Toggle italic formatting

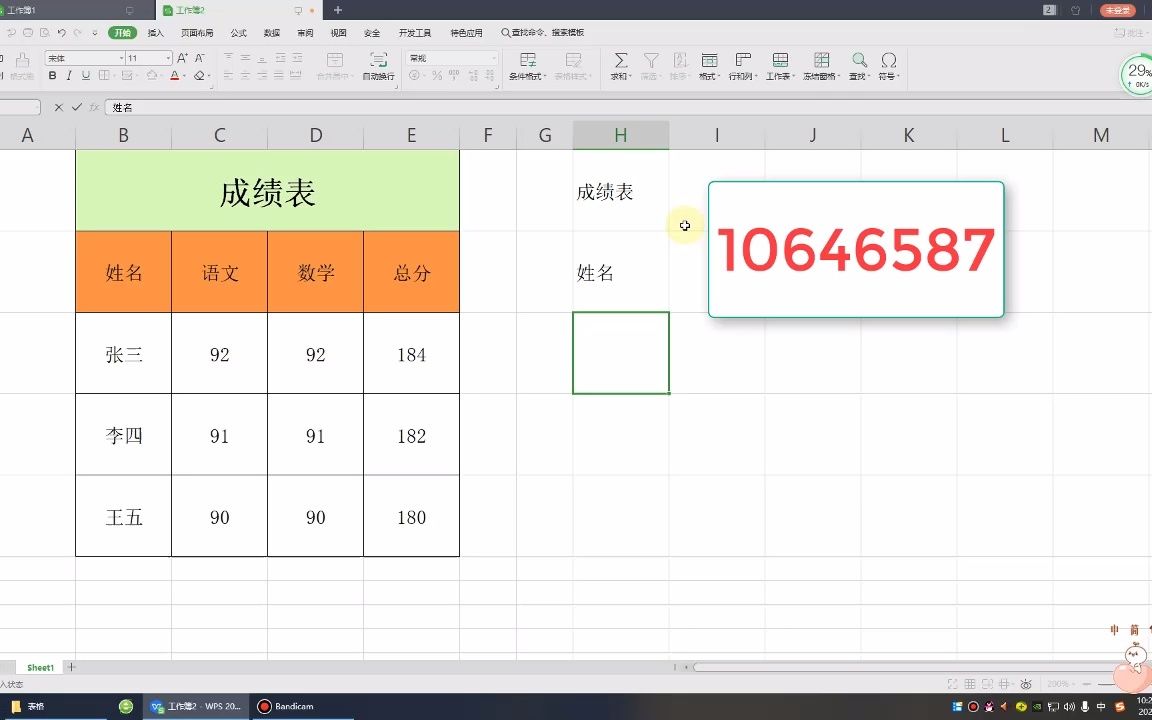[69, 73]
